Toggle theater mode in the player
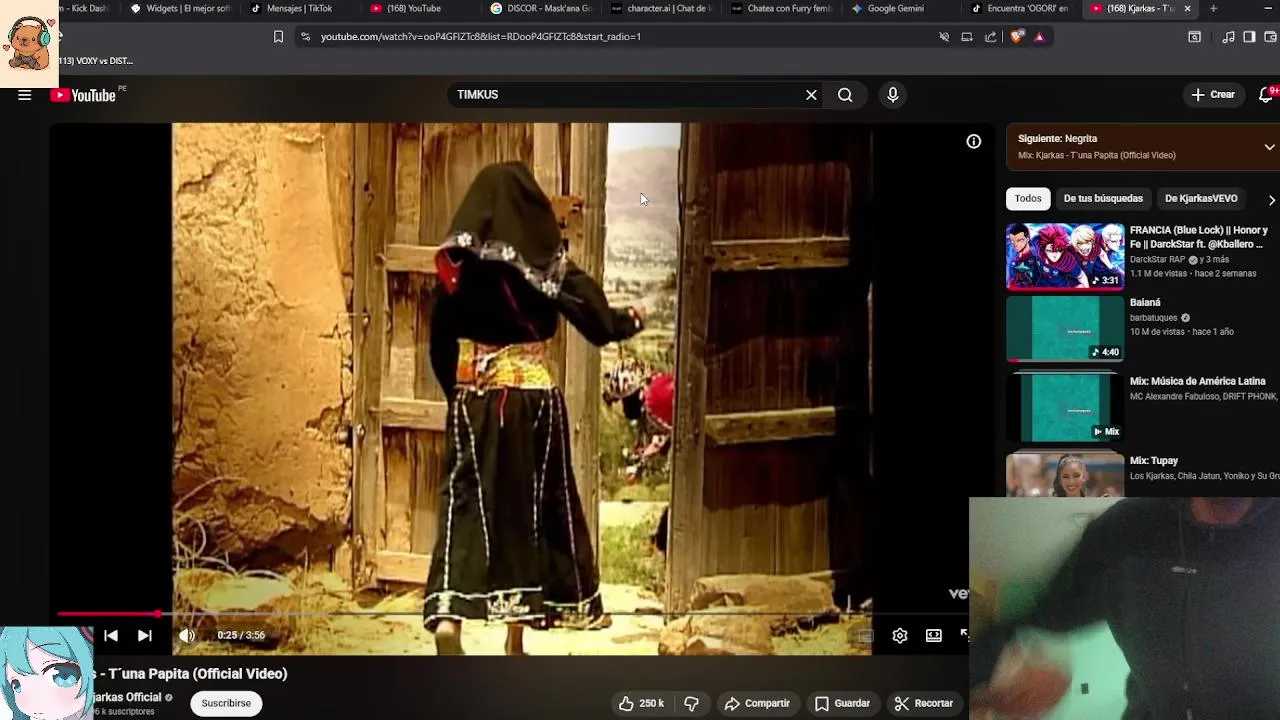This screenshot has width=1280, height=720. [x=934, y=636]
